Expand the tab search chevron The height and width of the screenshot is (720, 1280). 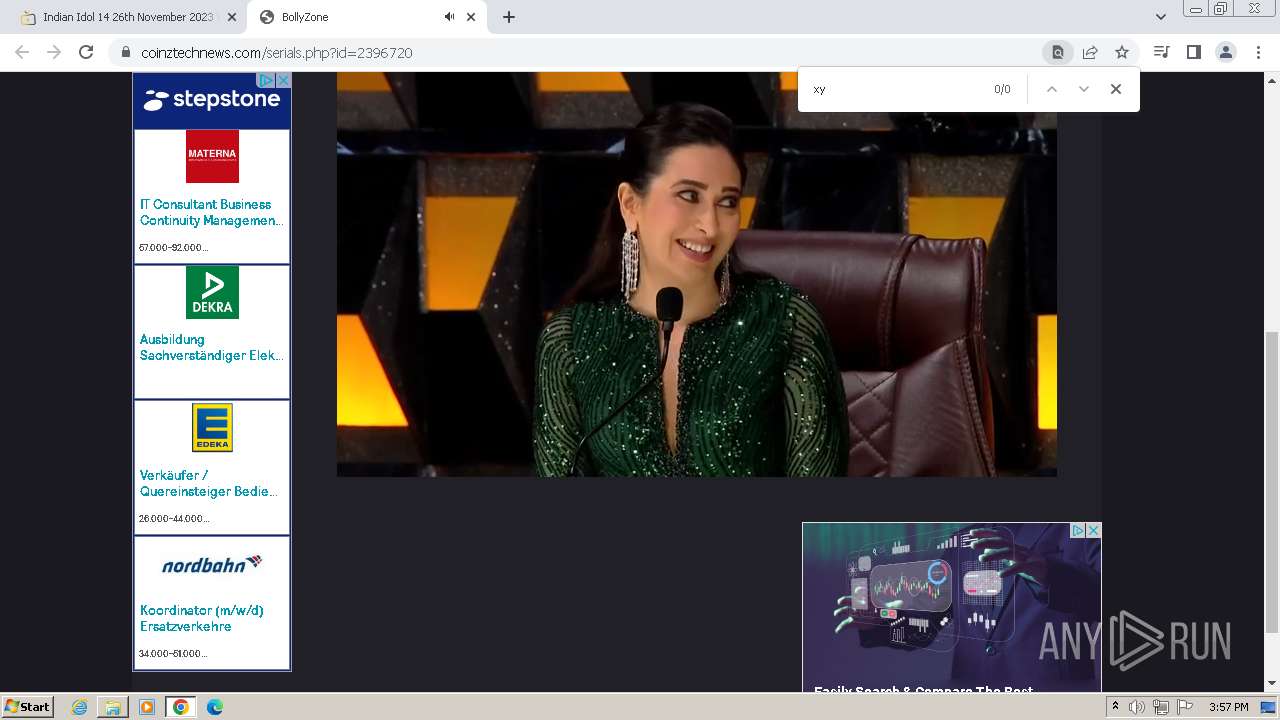(1160, 17)
